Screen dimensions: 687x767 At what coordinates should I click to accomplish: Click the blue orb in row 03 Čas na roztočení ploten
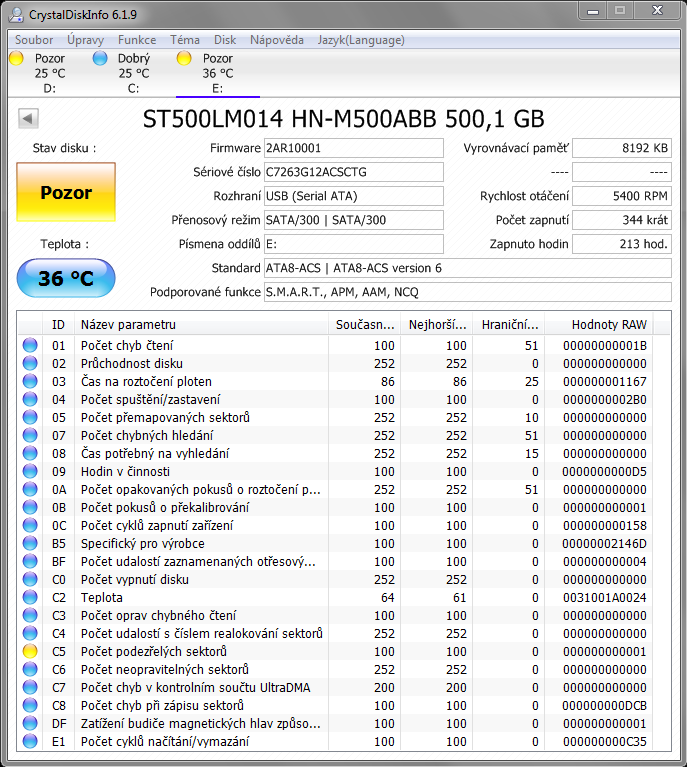pyautogui.click(x=30, y=382)
